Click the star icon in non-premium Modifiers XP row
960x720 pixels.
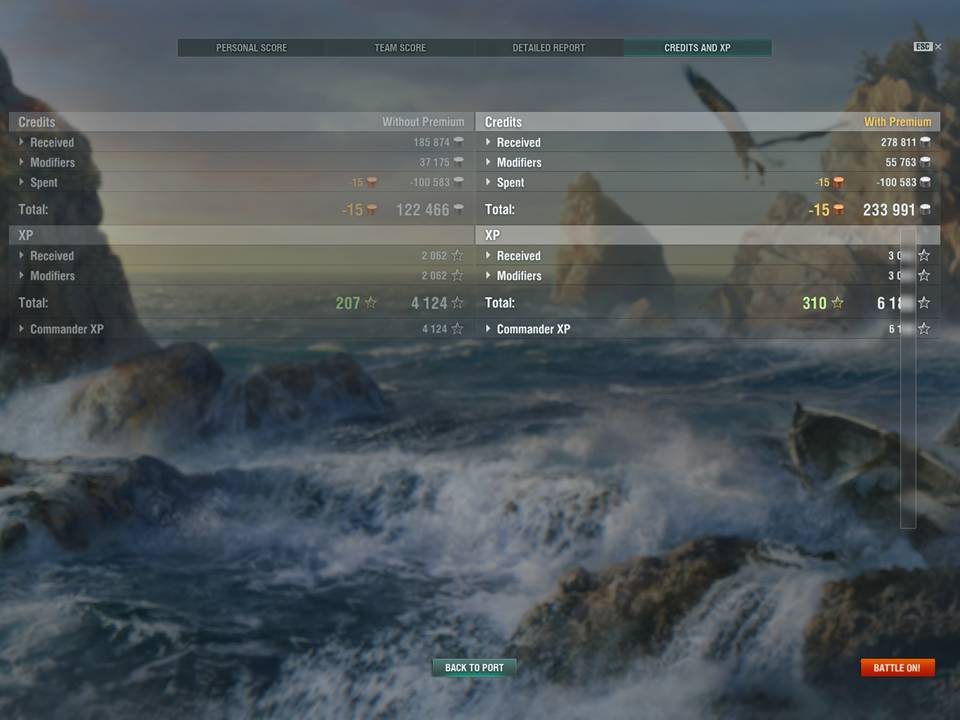coord(457,276)
